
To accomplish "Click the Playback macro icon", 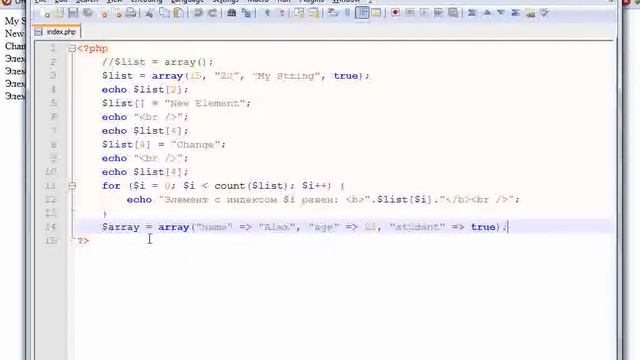I will tap(424, 13).
